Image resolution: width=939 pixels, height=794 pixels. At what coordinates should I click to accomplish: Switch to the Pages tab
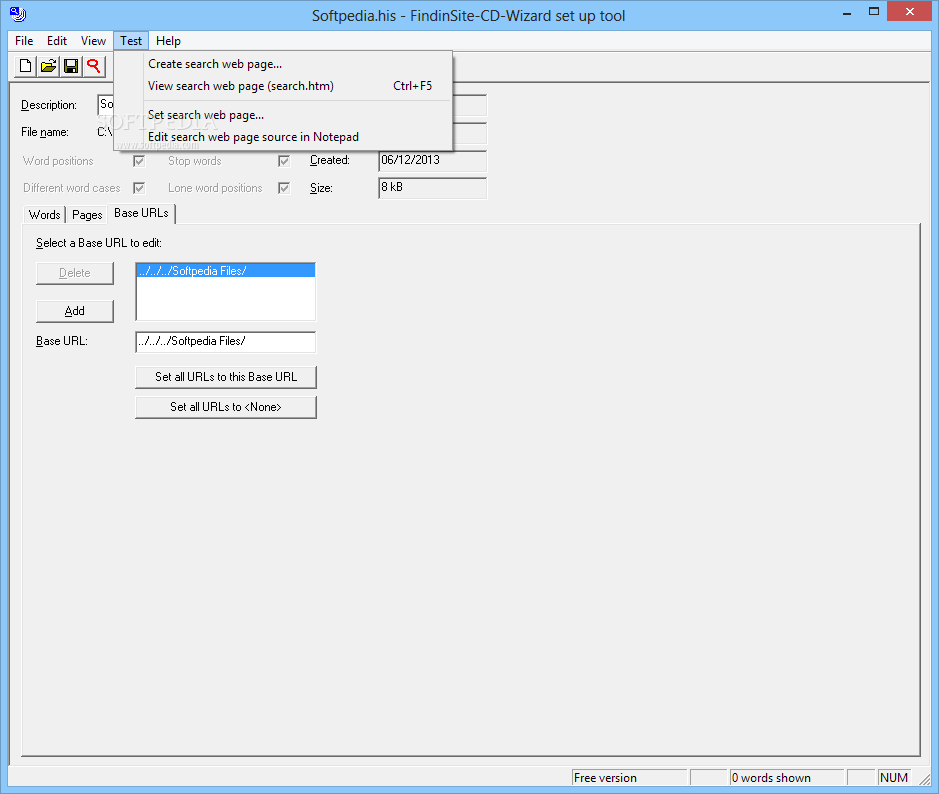pyautogui.click(x=87, y=215)
